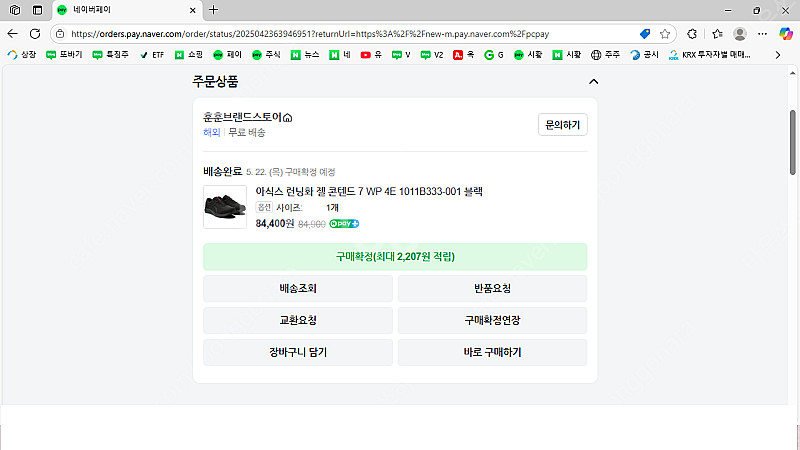Toggle the vertical tabs icon
Screen dimensions: 800x450
pos(37,10)
